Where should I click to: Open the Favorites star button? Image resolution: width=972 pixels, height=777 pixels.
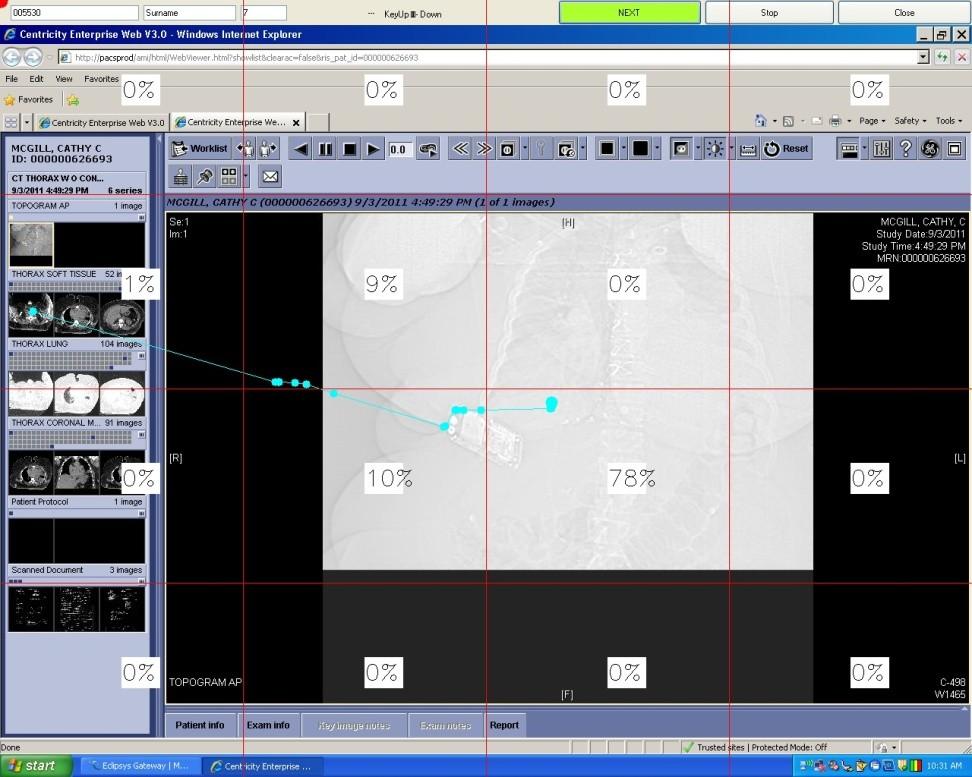(x=29, y=99)
